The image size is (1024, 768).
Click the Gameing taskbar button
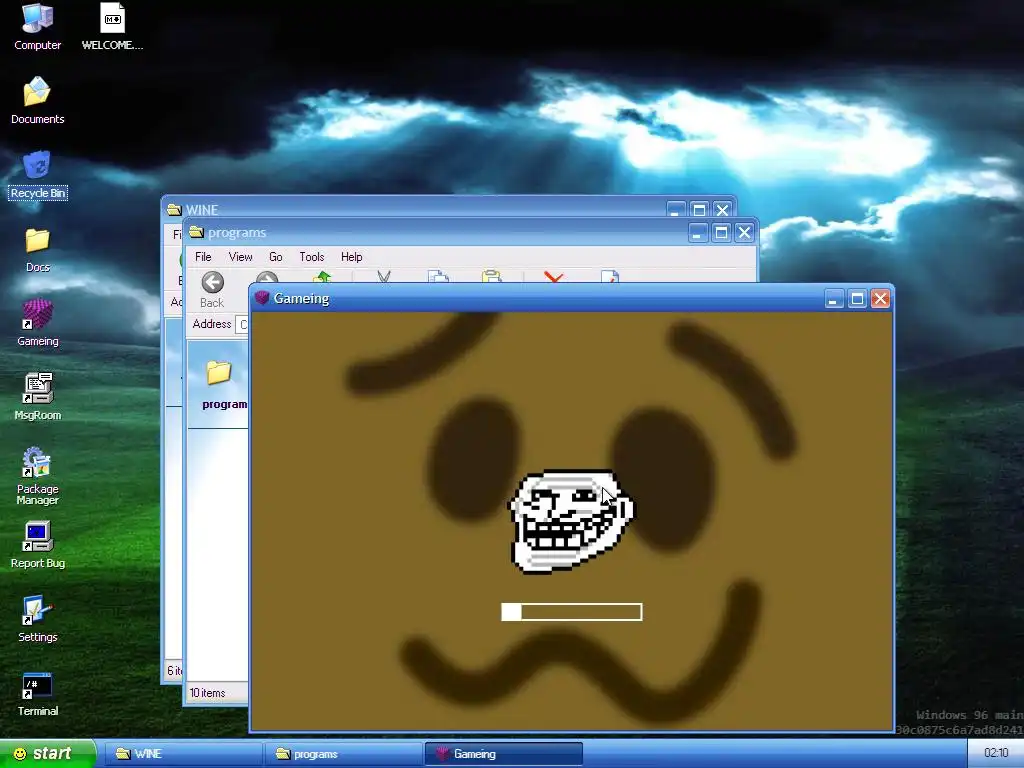tap(504, 754)
